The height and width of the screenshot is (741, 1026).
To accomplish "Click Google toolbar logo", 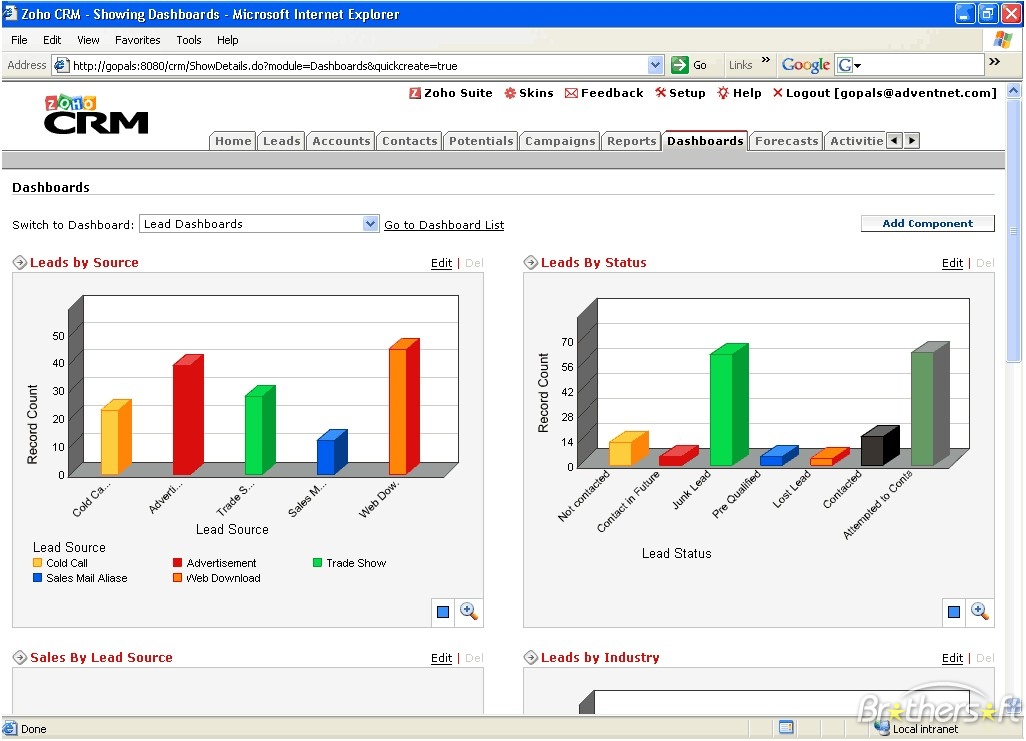I will (x=805, y=65).
